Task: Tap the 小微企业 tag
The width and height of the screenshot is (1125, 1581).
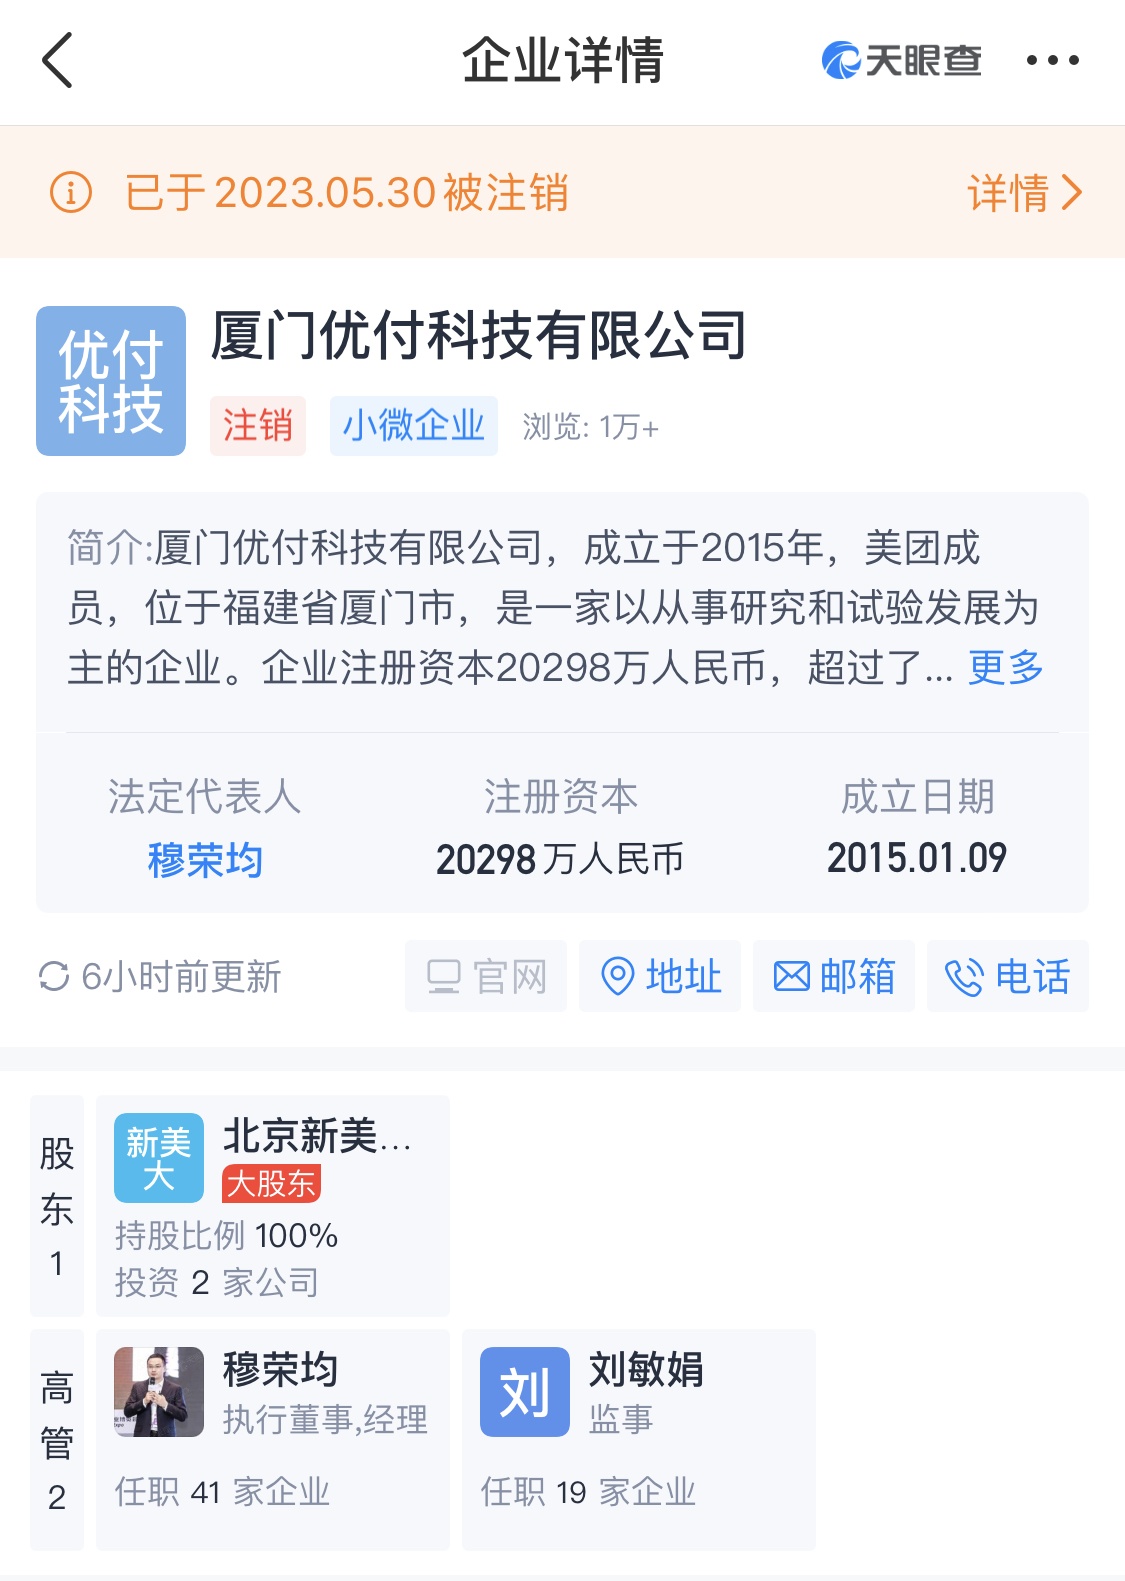Action: 414,426
